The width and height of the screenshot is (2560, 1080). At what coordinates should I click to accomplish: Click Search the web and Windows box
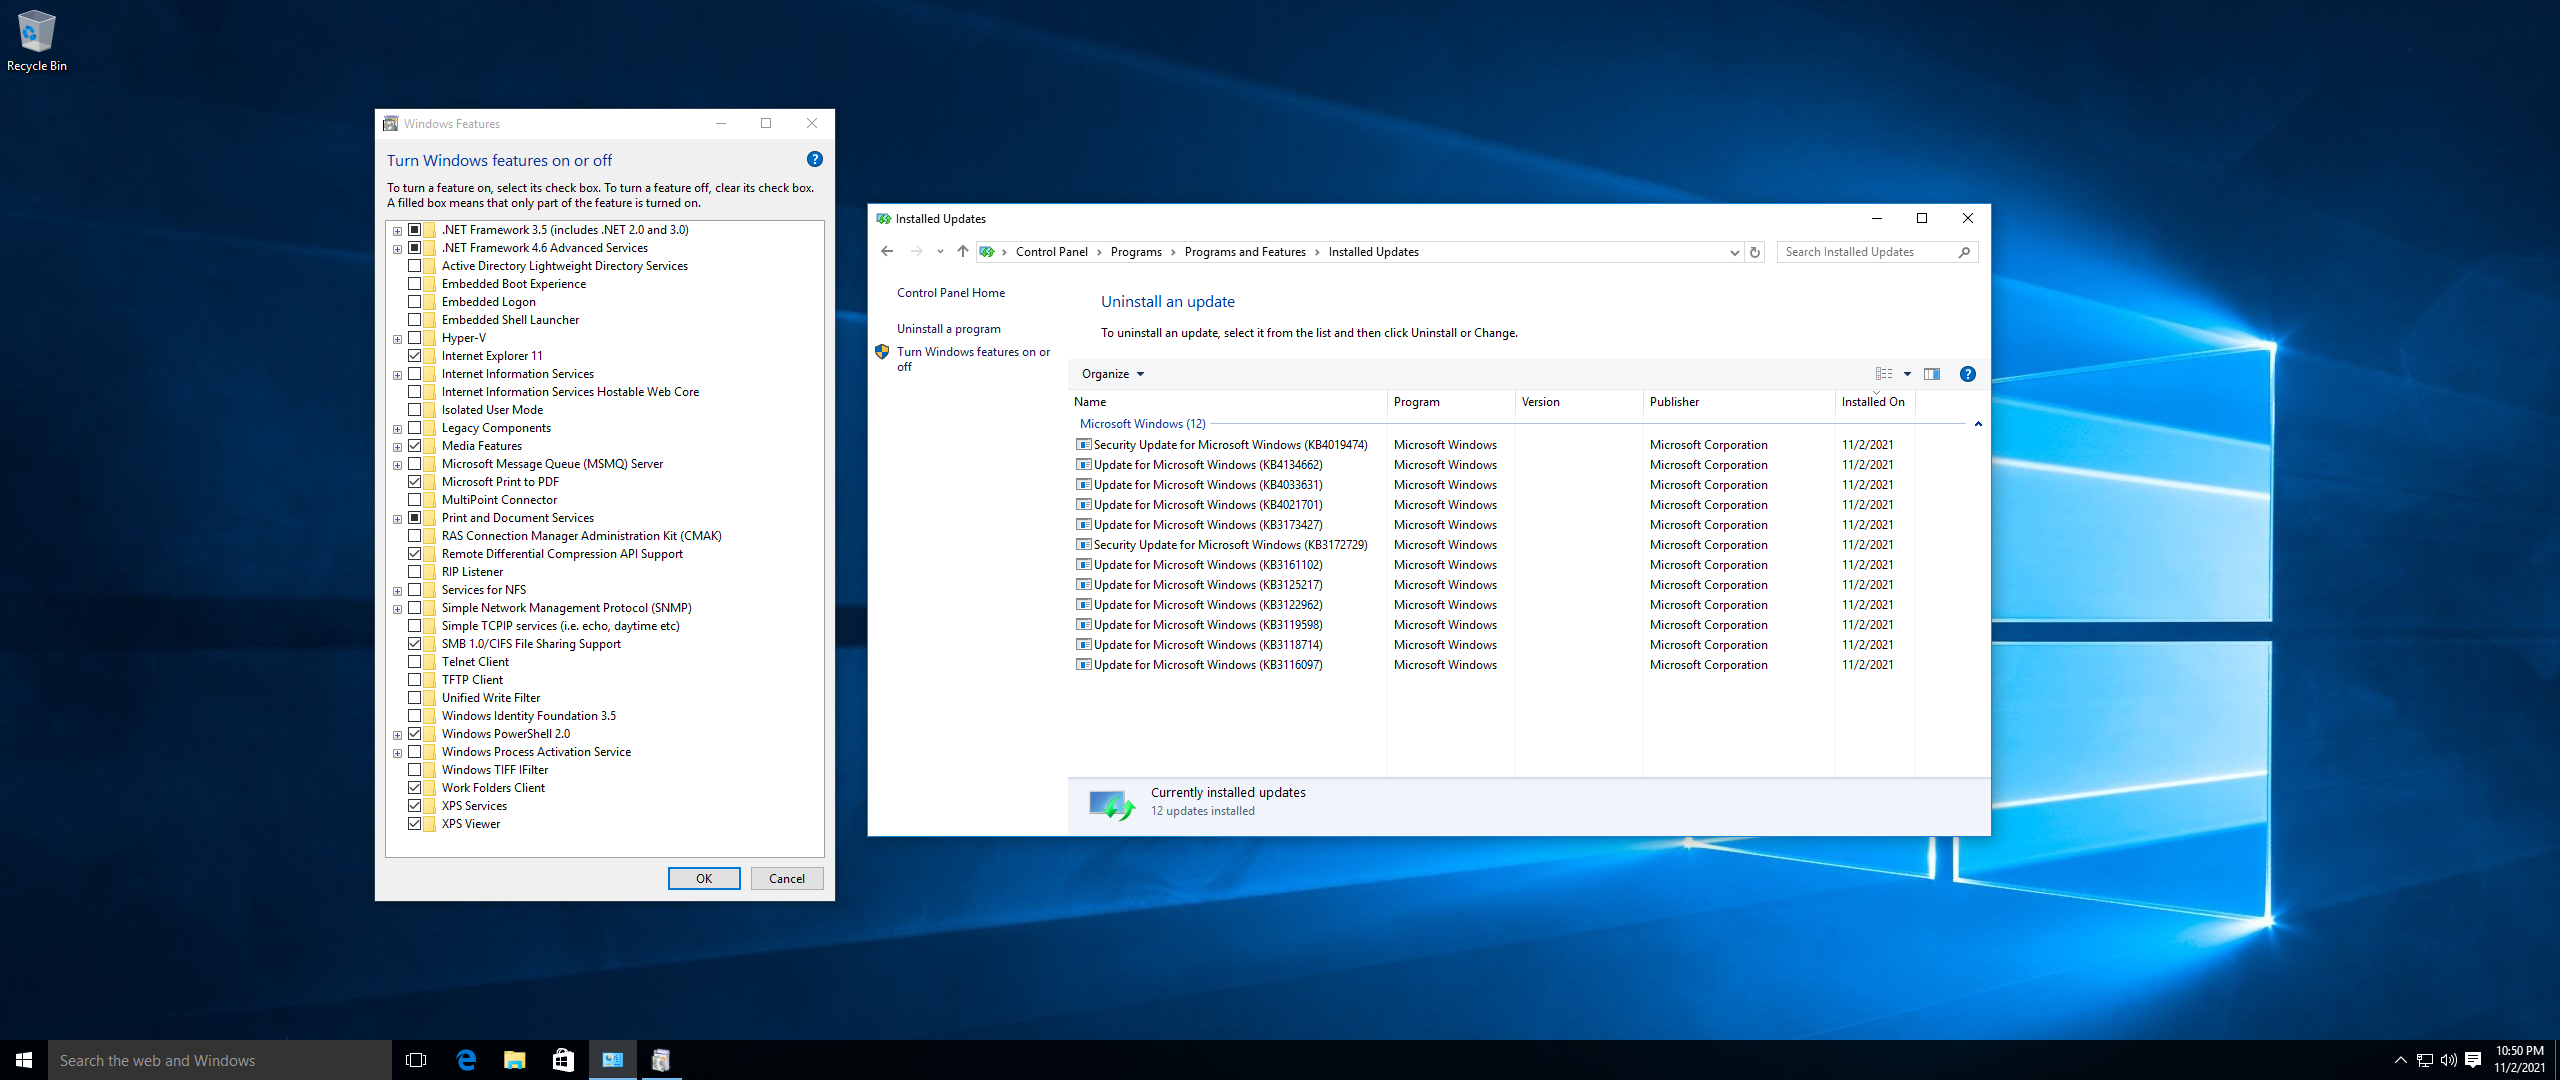(220, 1060)
